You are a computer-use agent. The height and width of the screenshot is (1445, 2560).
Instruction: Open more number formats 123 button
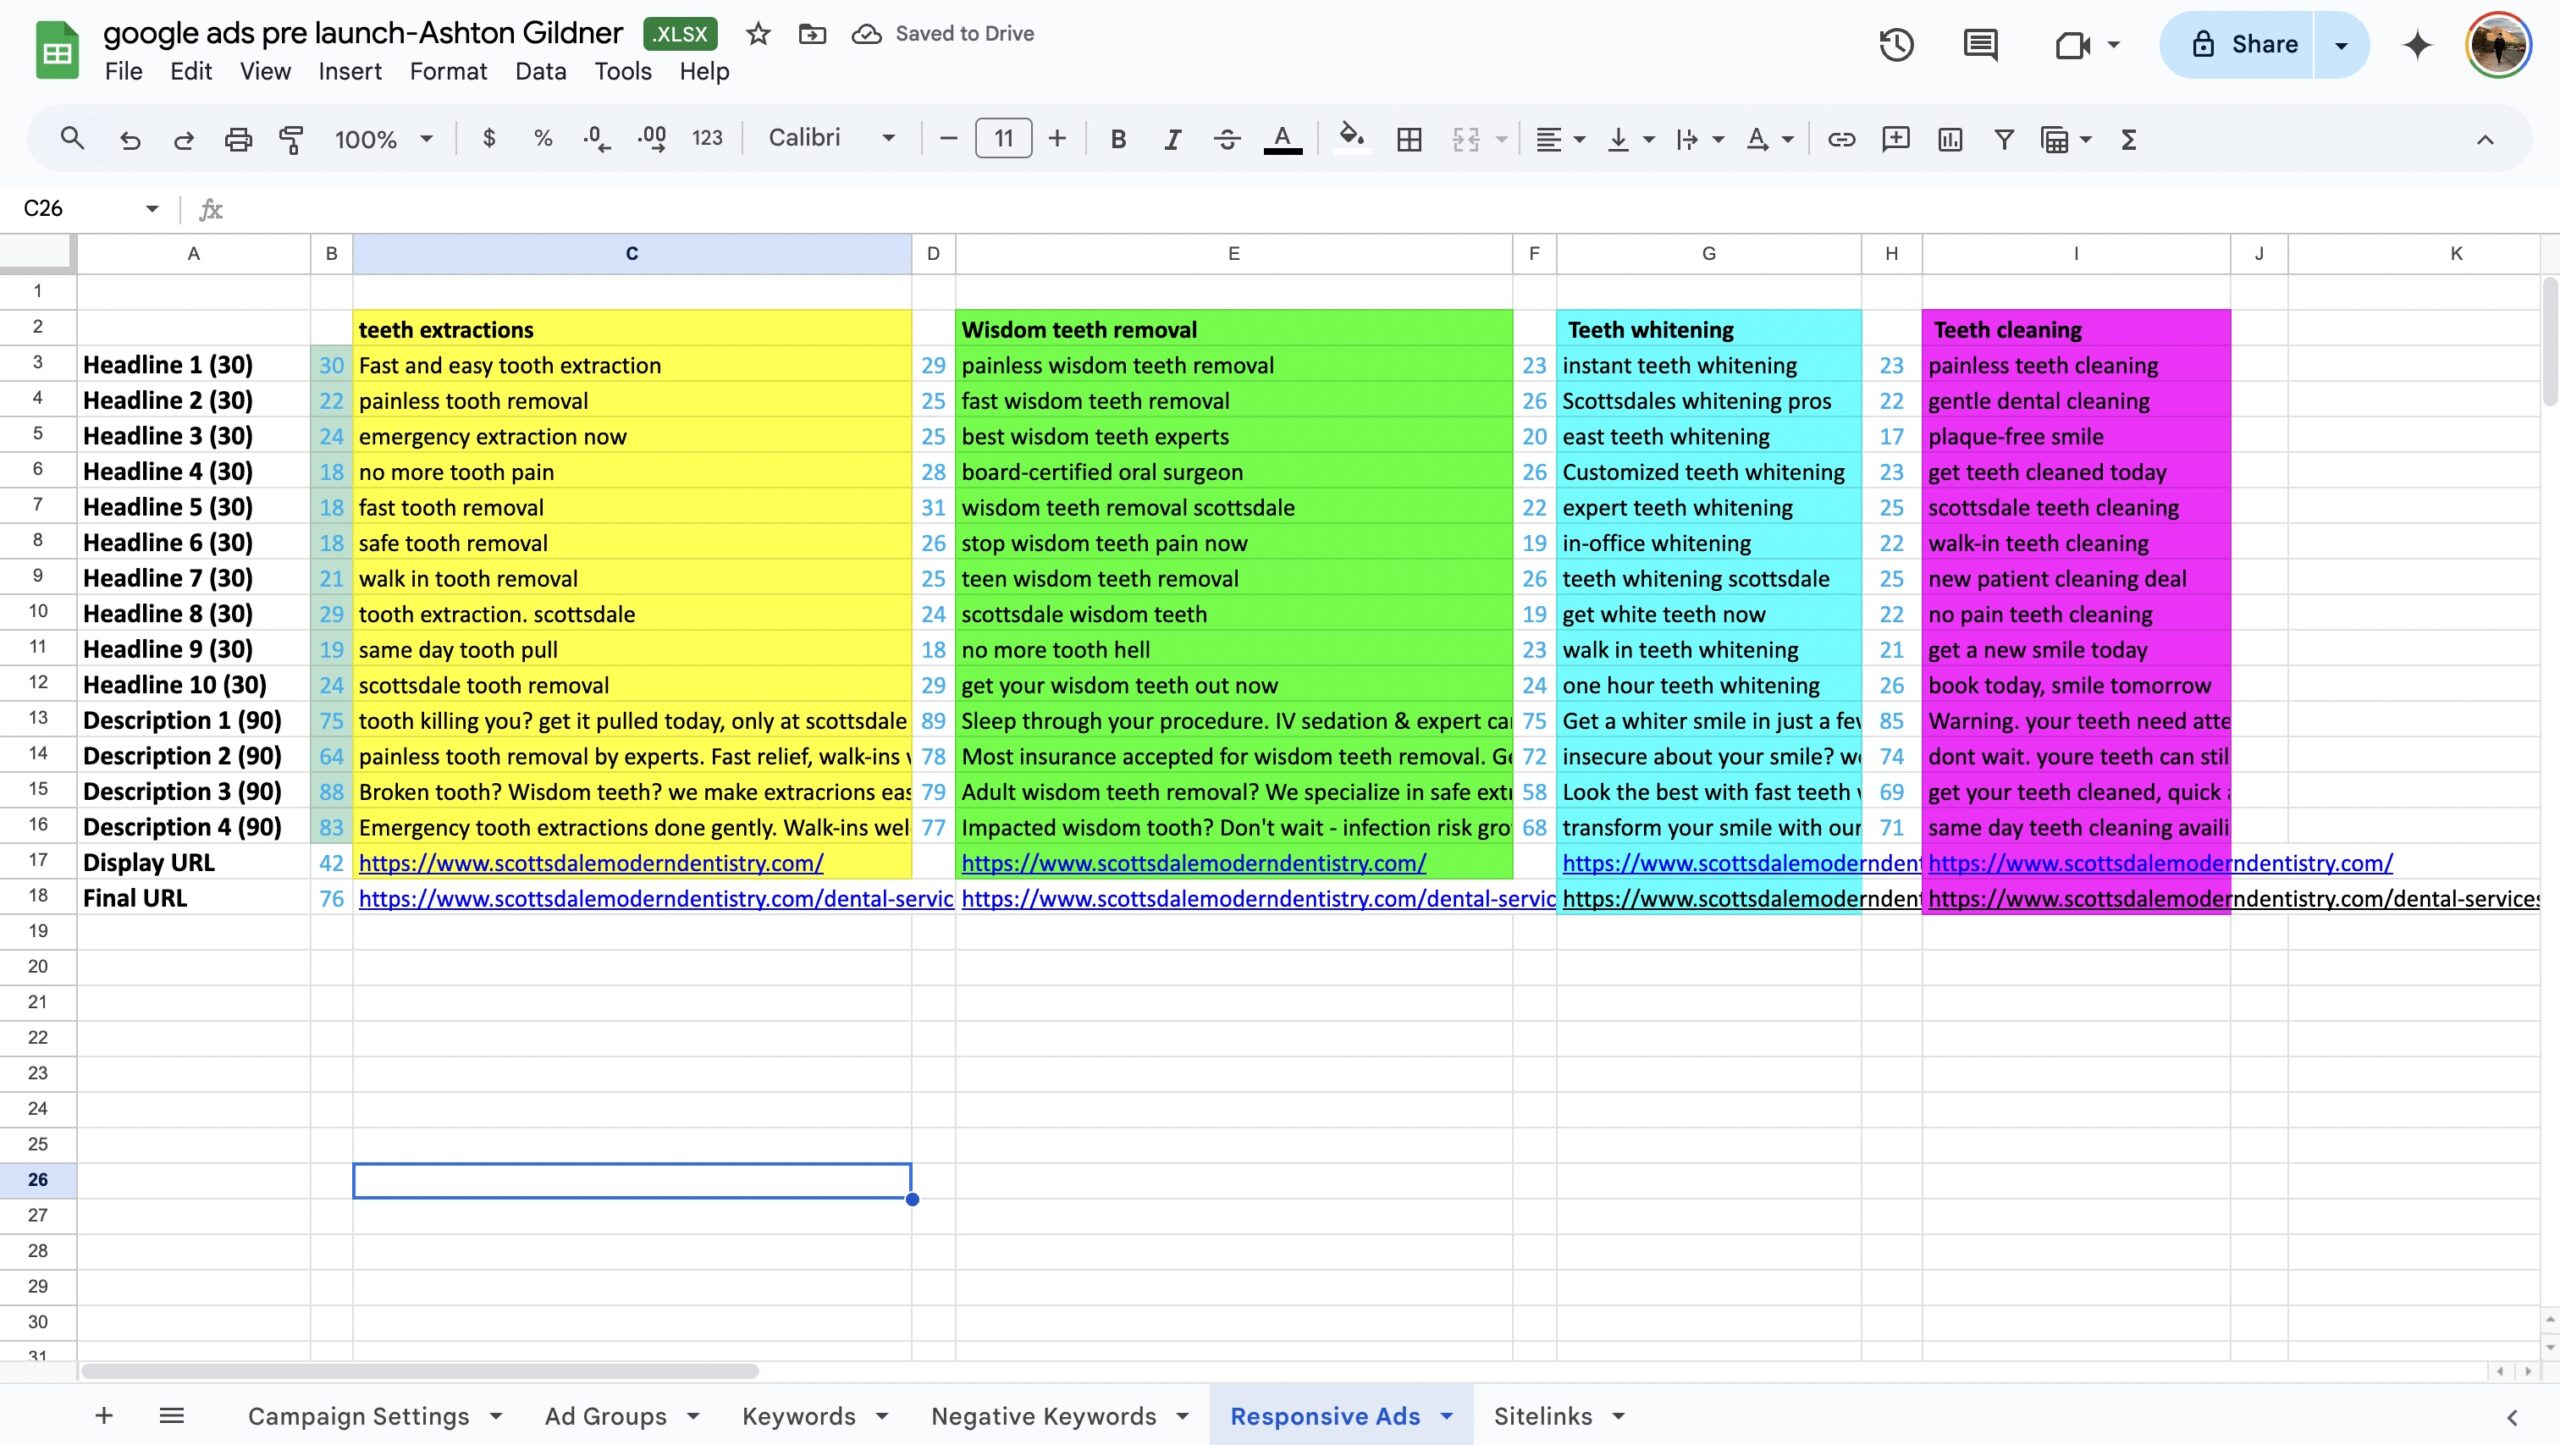707,139
